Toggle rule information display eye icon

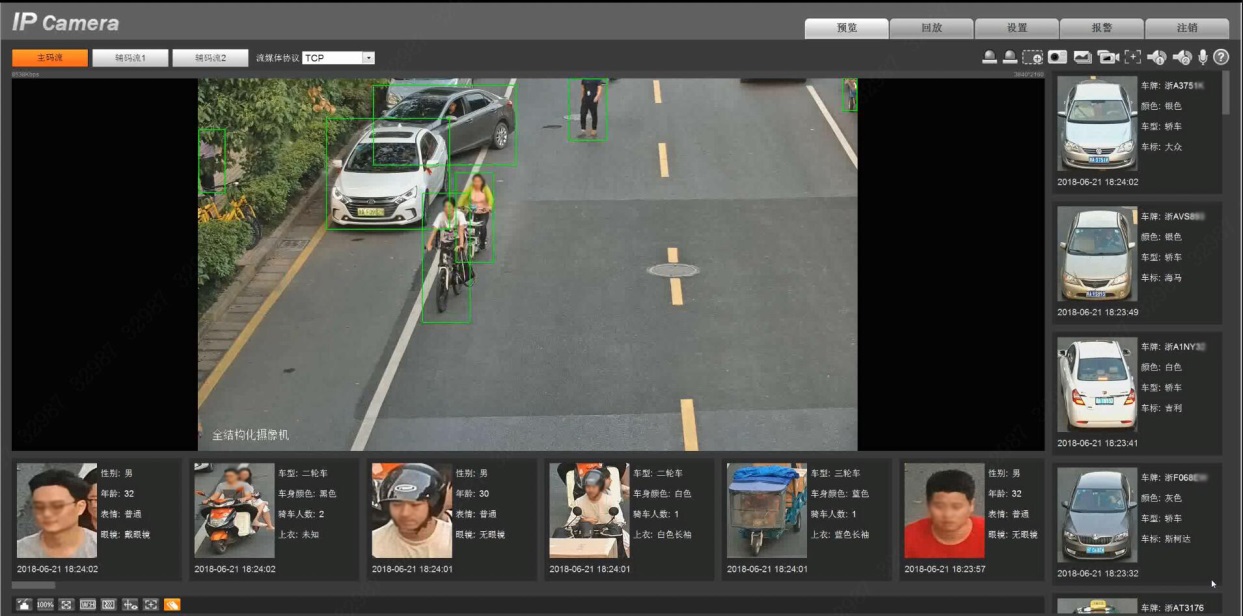(x=129, y=604)
